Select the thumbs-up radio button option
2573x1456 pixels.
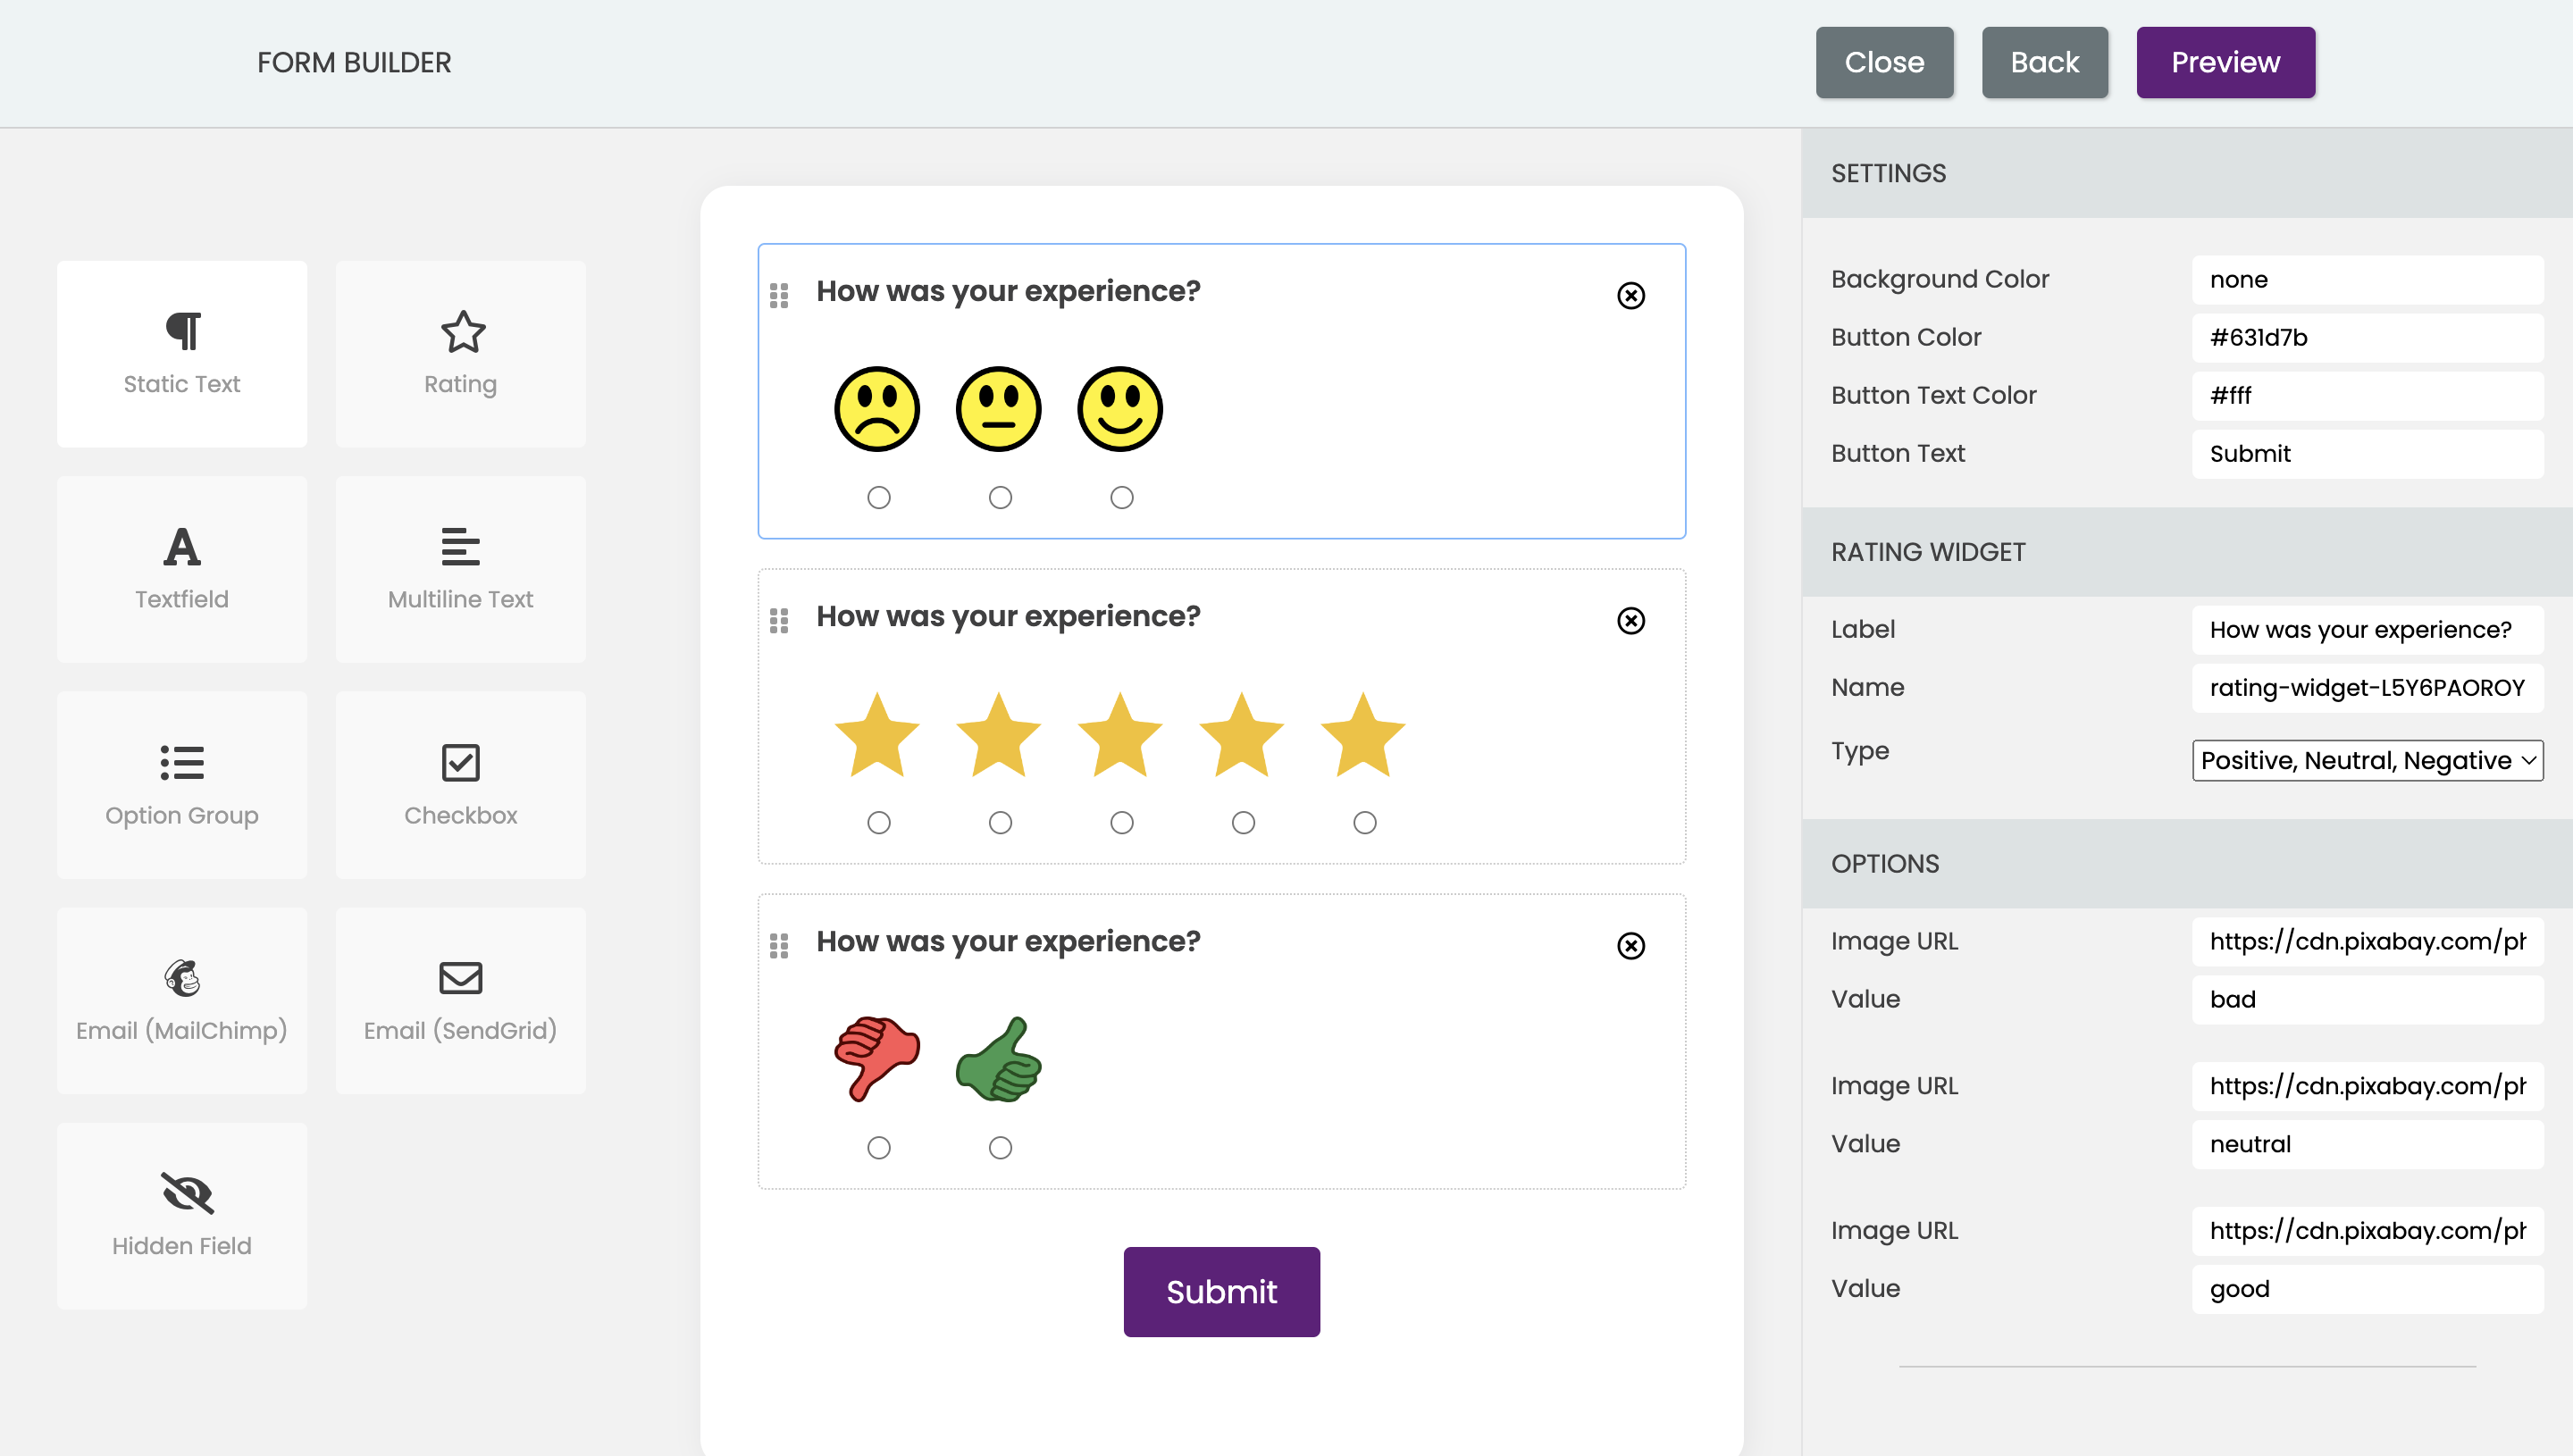(1001, 1147)
